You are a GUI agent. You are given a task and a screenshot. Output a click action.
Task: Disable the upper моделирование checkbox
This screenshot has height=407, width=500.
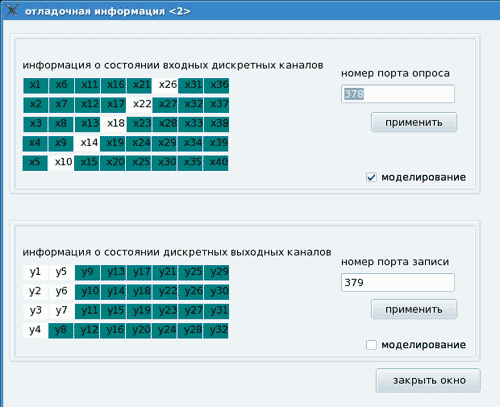coord(371,177)
